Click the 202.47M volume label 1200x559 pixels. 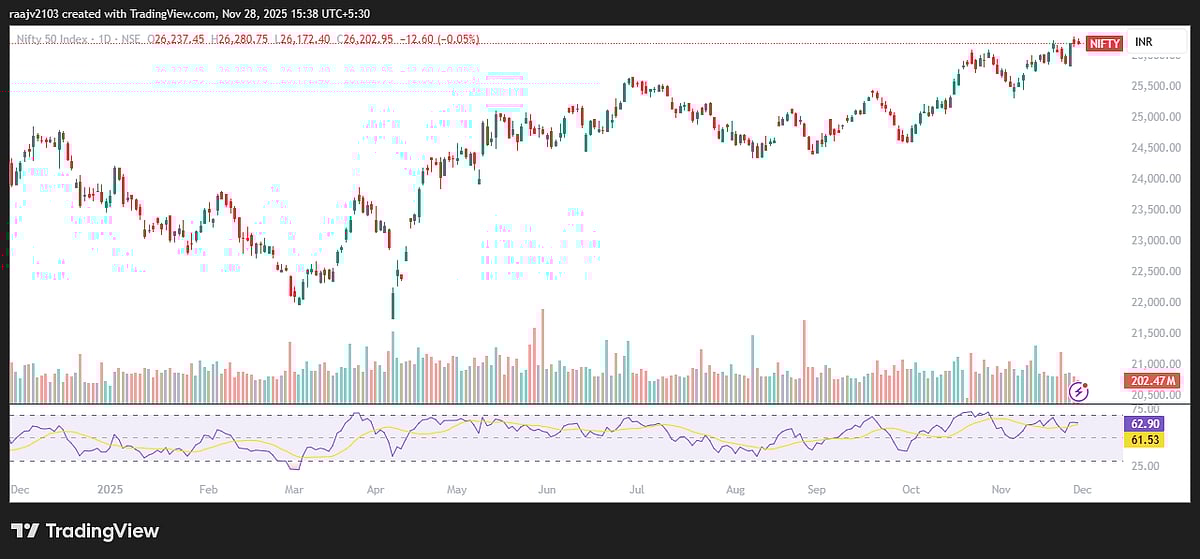pos(1154,381)
